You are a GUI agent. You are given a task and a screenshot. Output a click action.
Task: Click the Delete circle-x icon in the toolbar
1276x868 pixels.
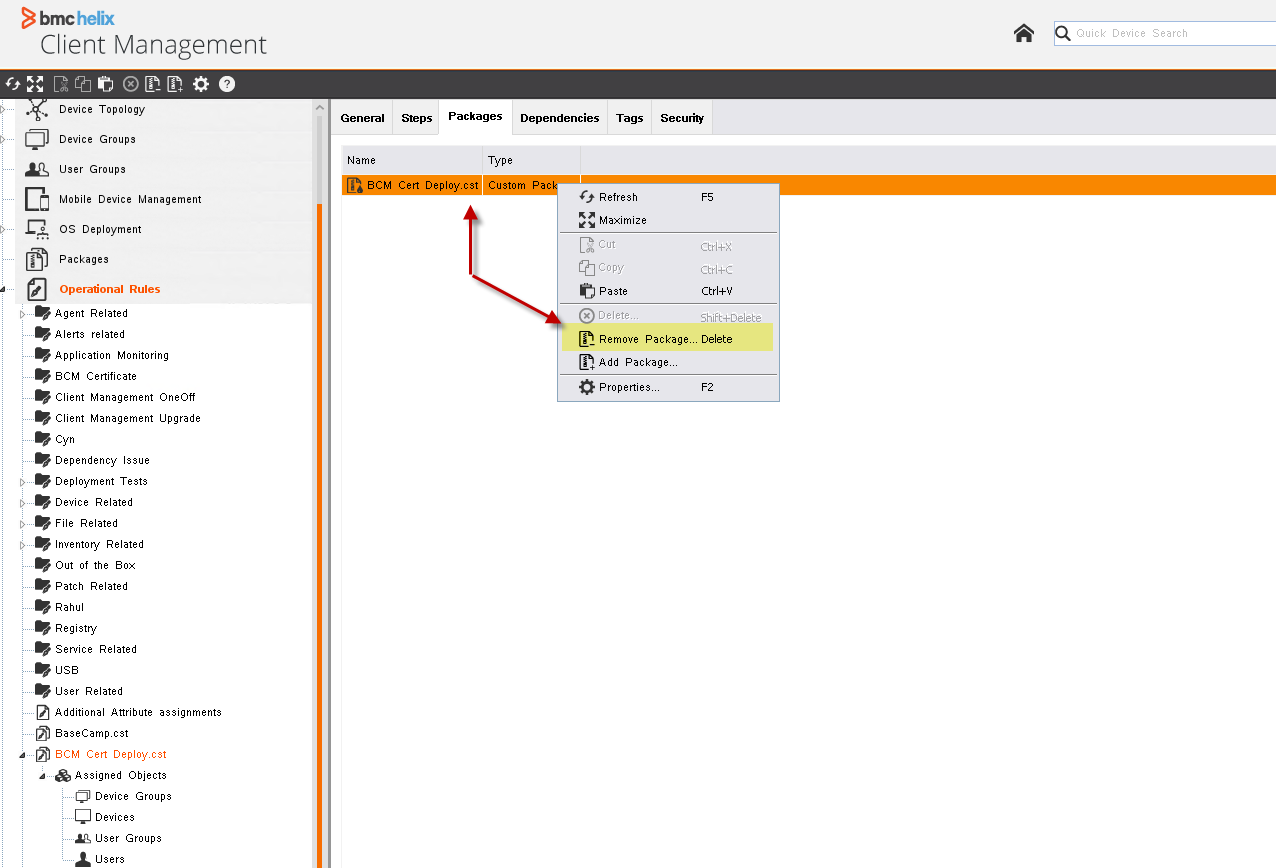(x=130, y=84)
